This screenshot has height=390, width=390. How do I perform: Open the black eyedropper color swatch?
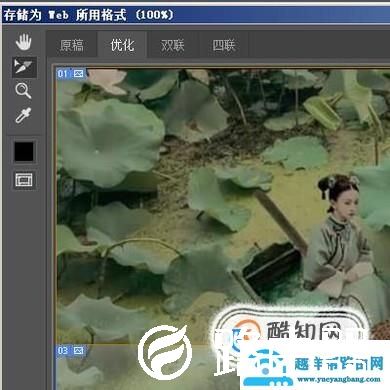[x=24, y=152]
